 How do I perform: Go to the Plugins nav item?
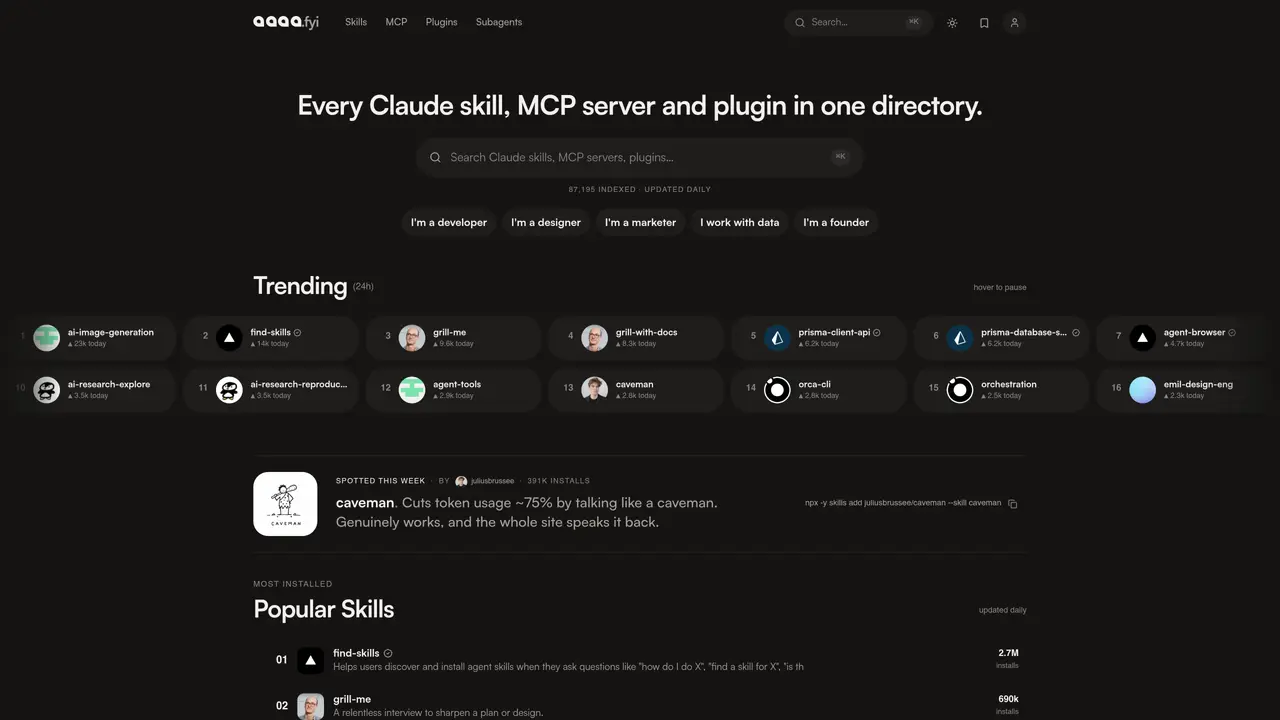pos(441,22)
